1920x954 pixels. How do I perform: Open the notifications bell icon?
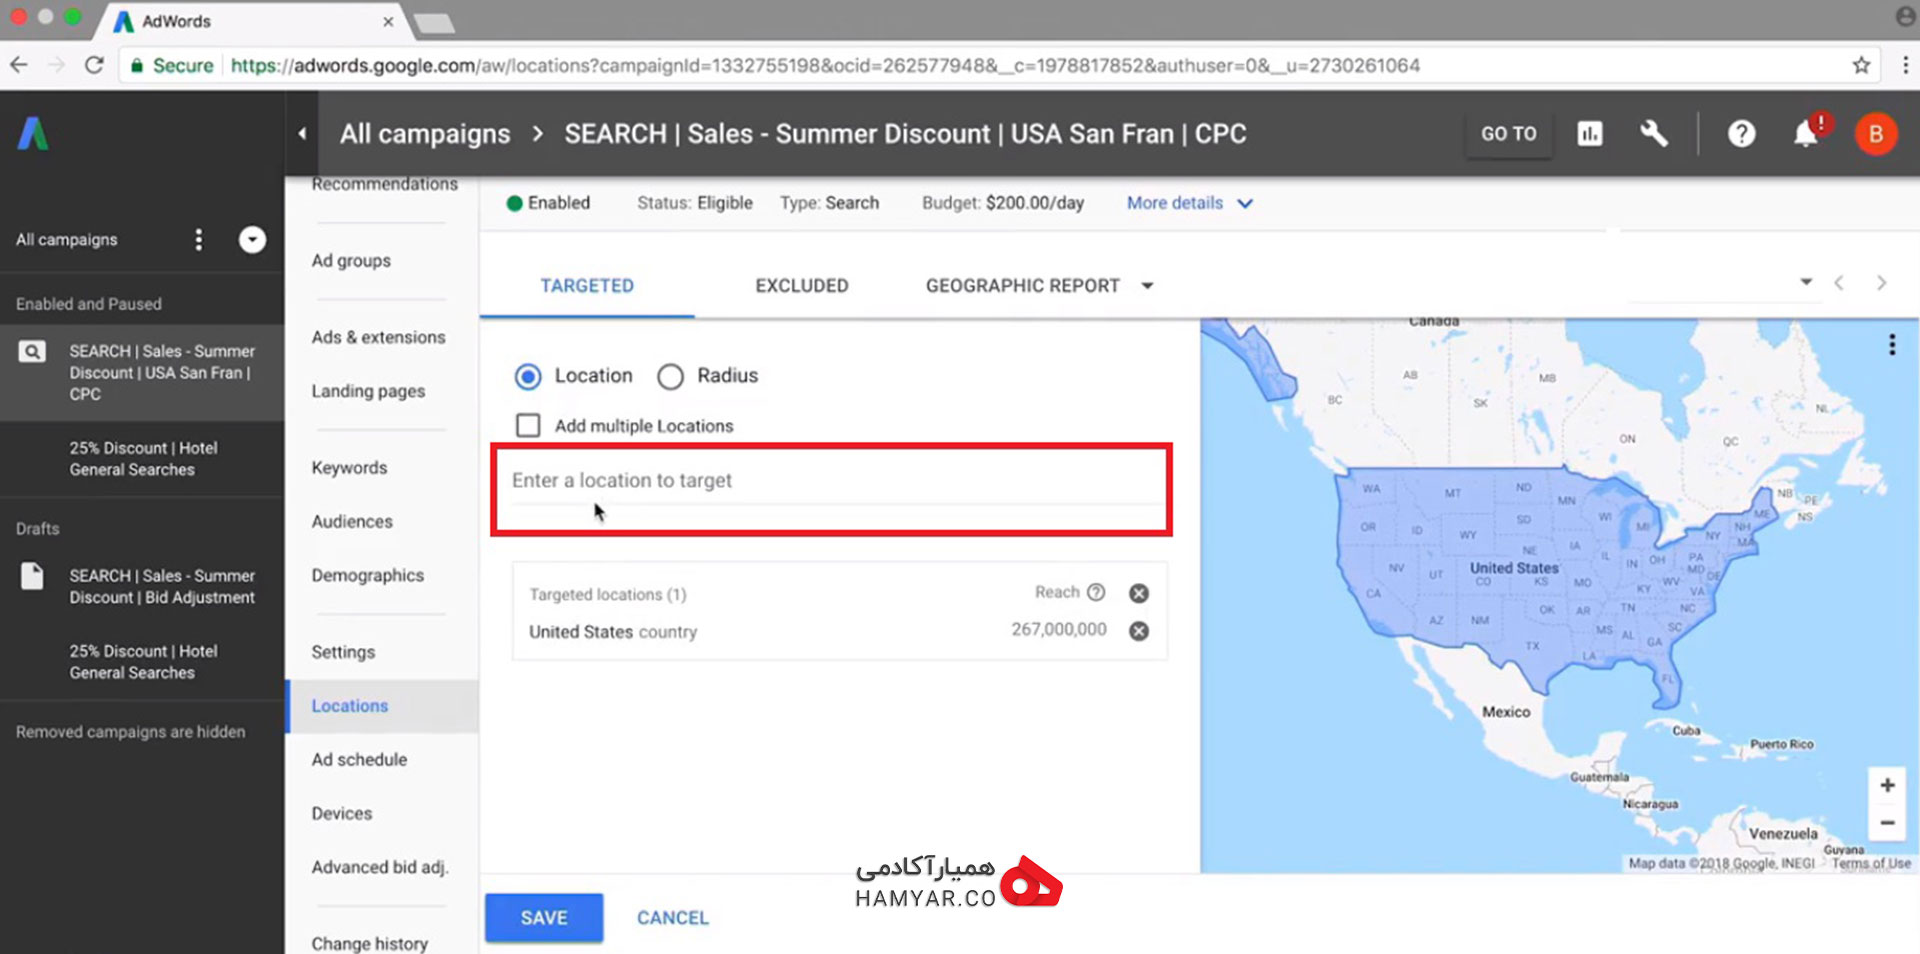(x=1806, y=133)
